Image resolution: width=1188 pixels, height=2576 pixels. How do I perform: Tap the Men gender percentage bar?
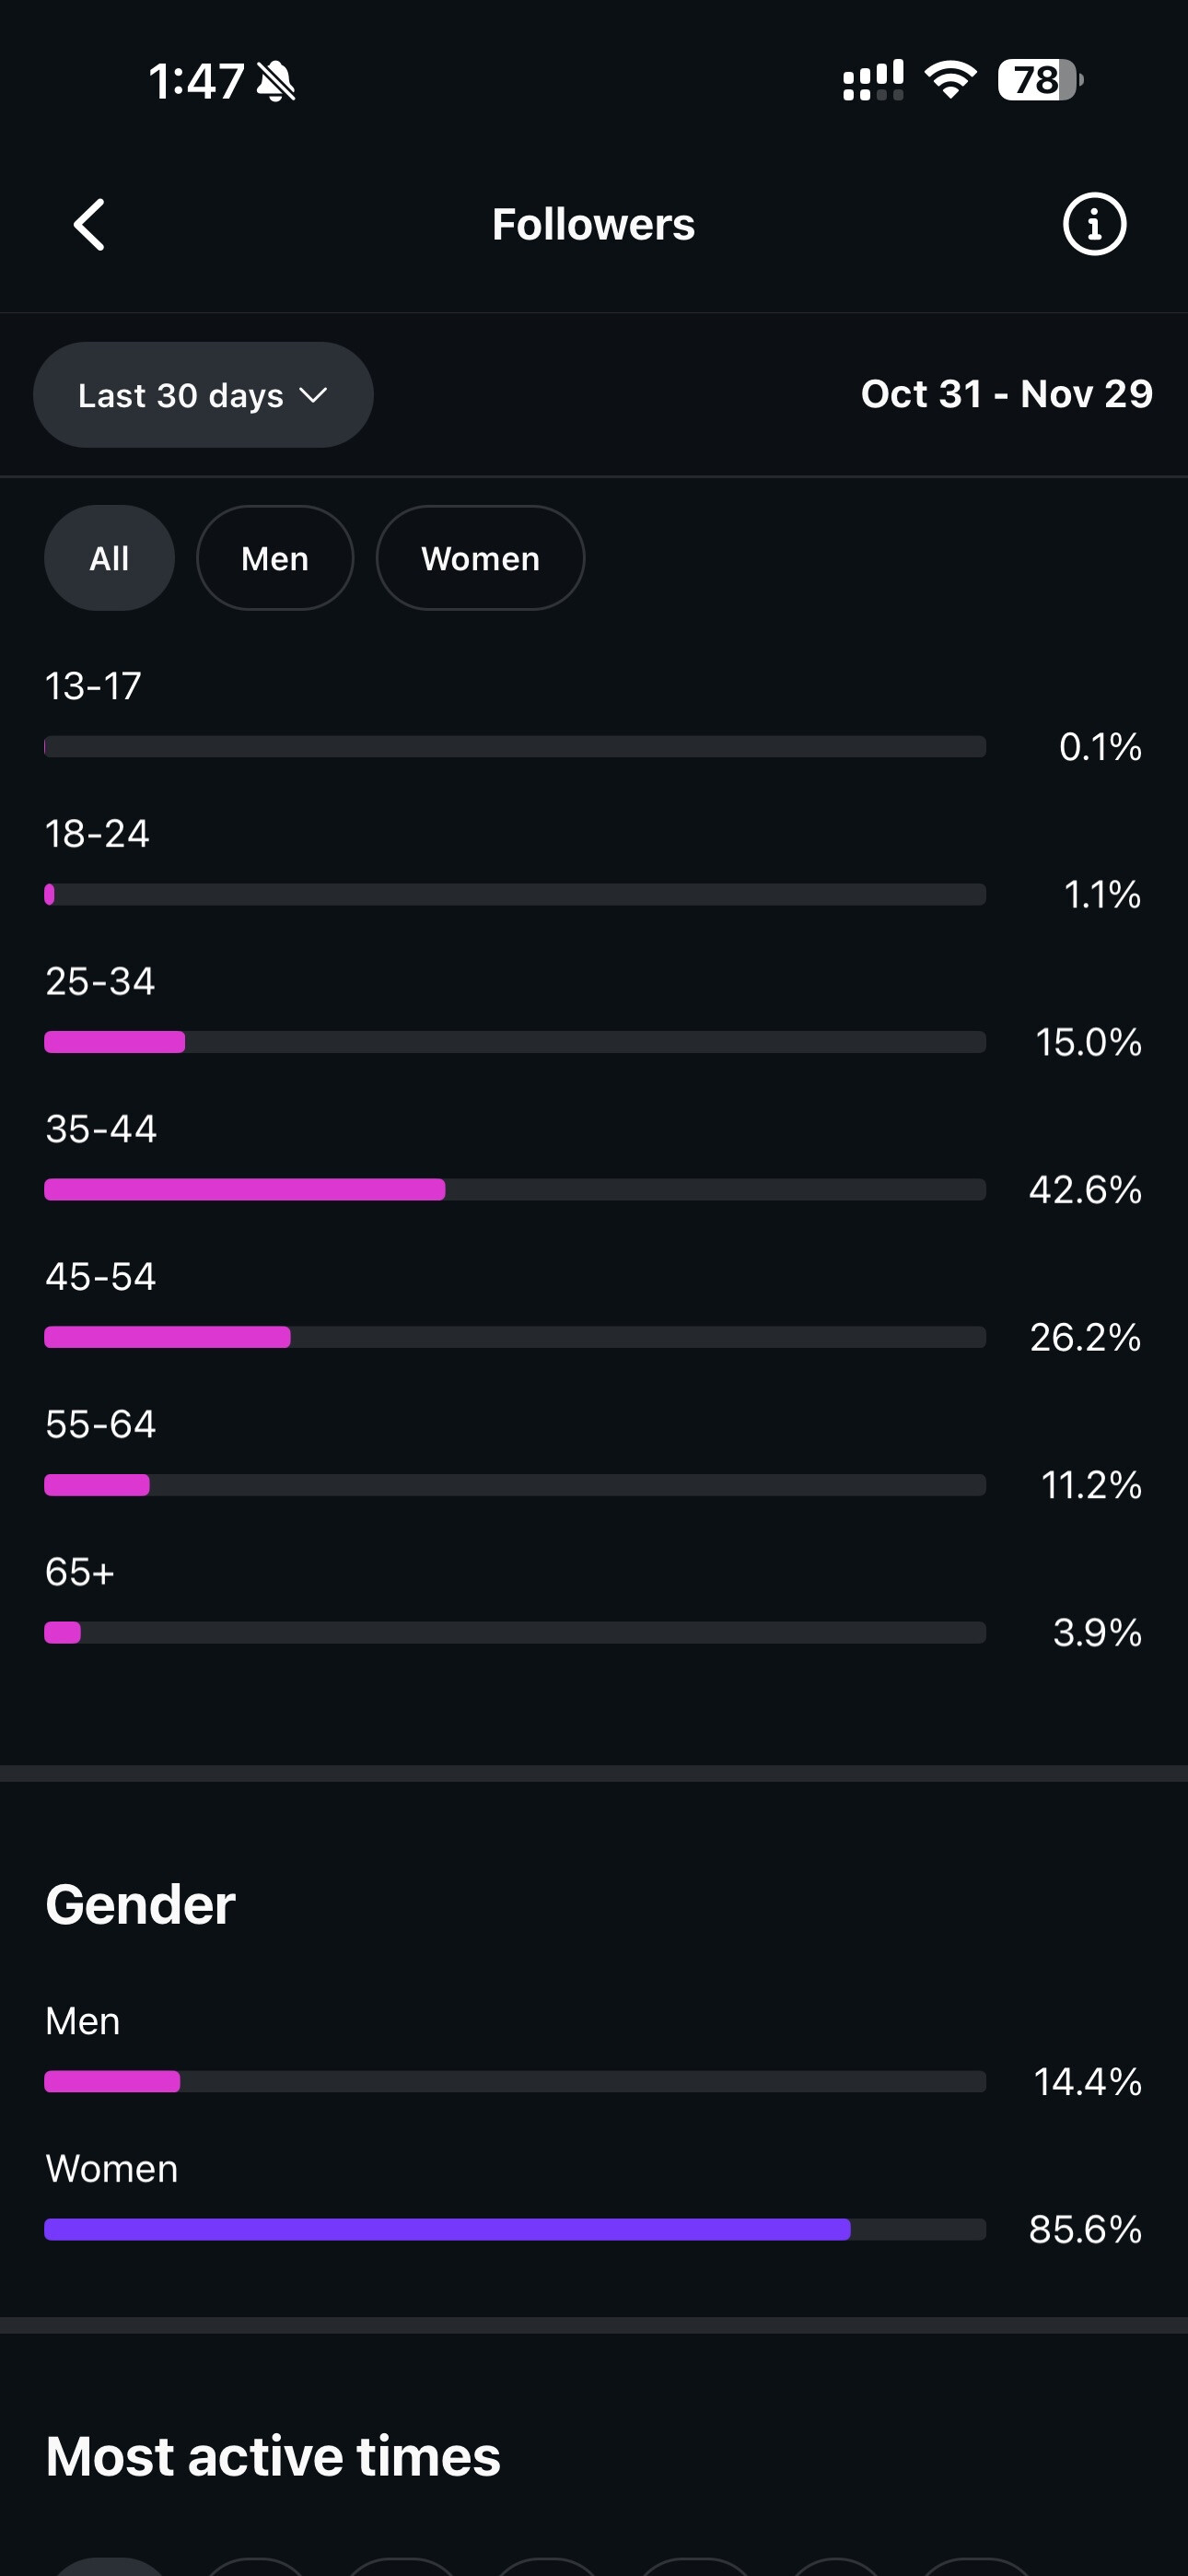515,2082
